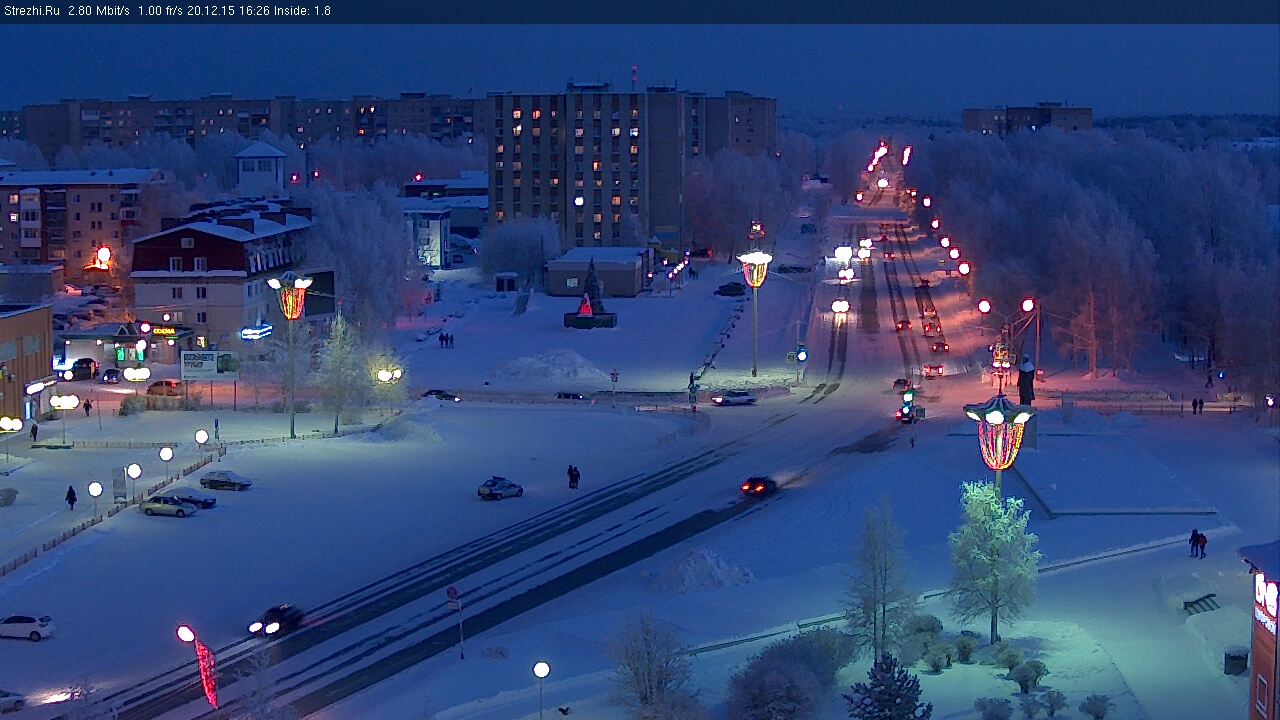Click the 16:26 time stamp
The height and width of the screenshot is (720, 1280).
[x=254, y=11]
